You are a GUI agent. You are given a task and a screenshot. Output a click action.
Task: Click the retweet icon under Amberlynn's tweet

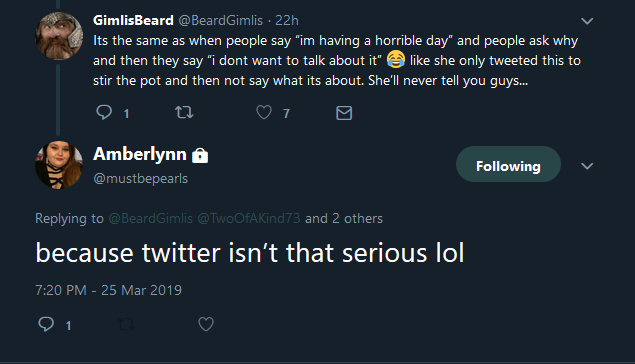point(126,324)
